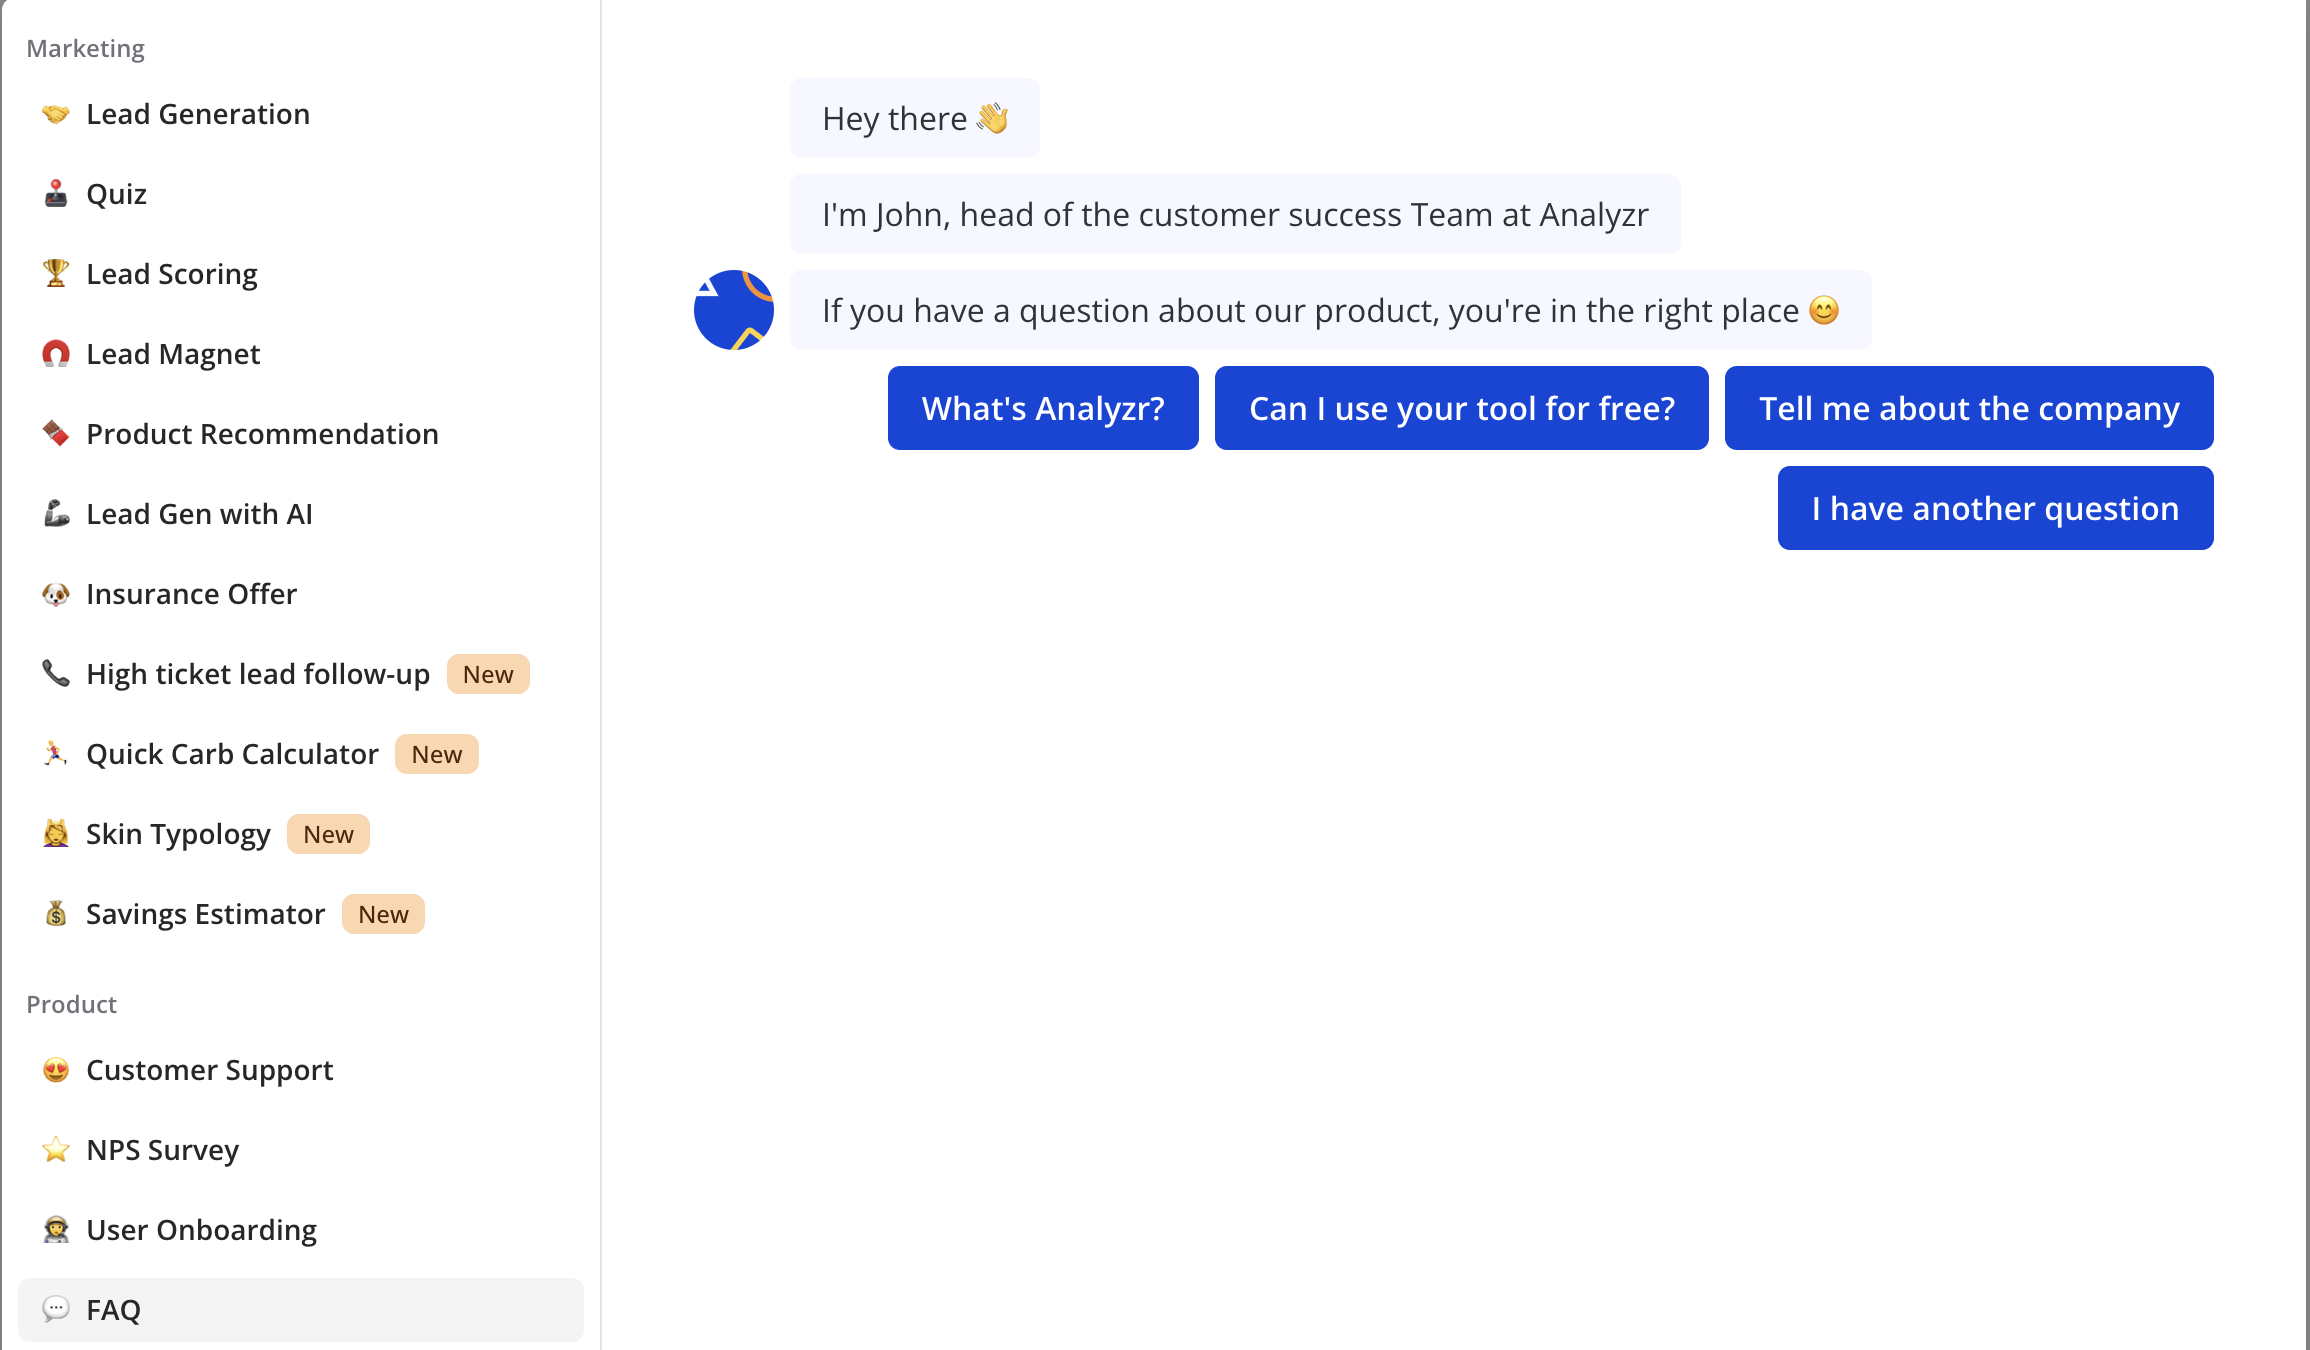Click the phone icon for High ticket follow-up
2310x1350 pixels.
(x=56, y=673)
